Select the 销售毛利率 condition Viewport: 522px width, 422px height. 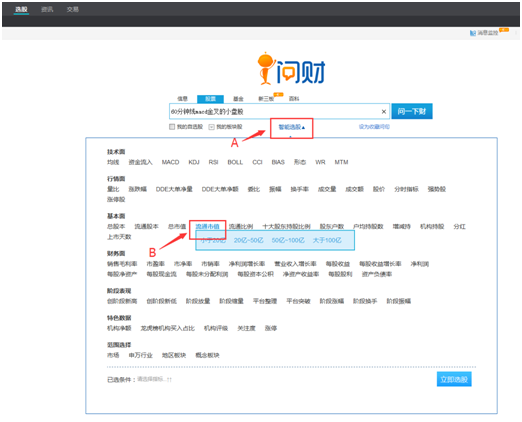coord(122,264)
